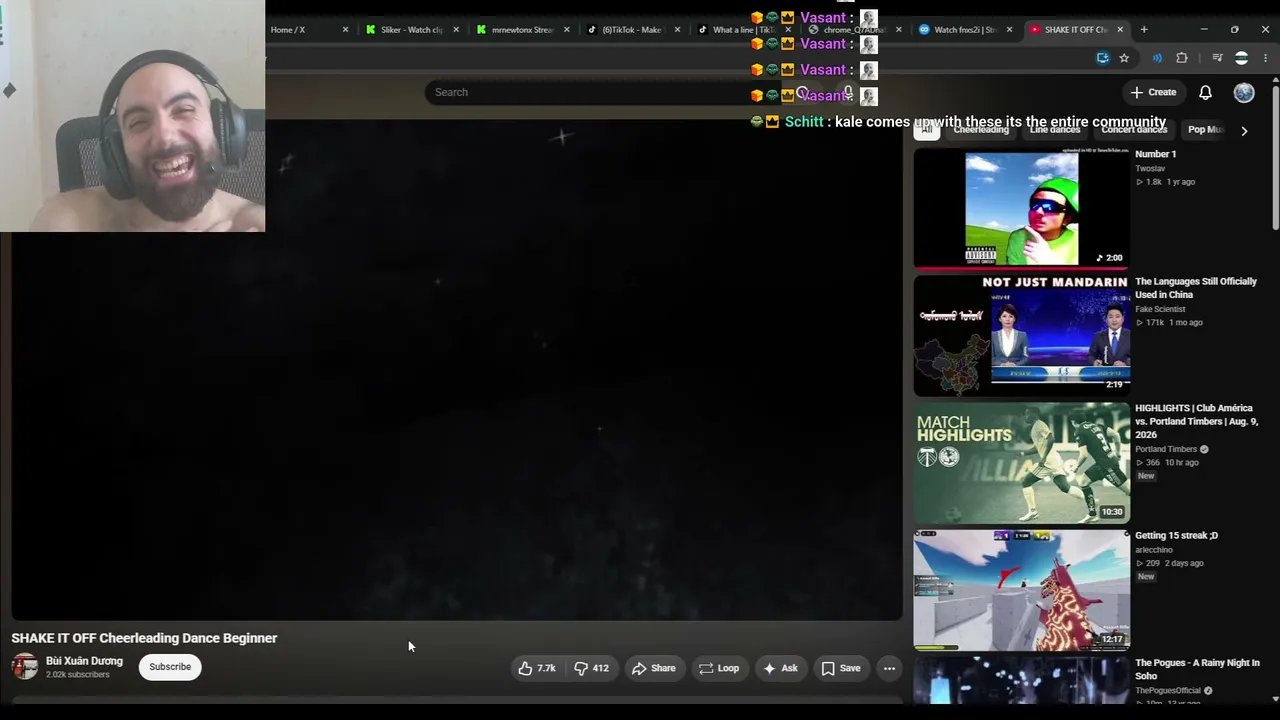Open the Fake Scientist channel link
Image resolution: width=1280 pixels, height=720 pixels.
(1160, 309)
